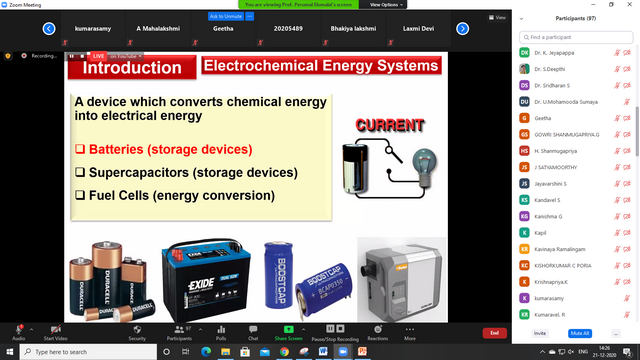
Task: Open the More options icon
Action: [410, 329]
